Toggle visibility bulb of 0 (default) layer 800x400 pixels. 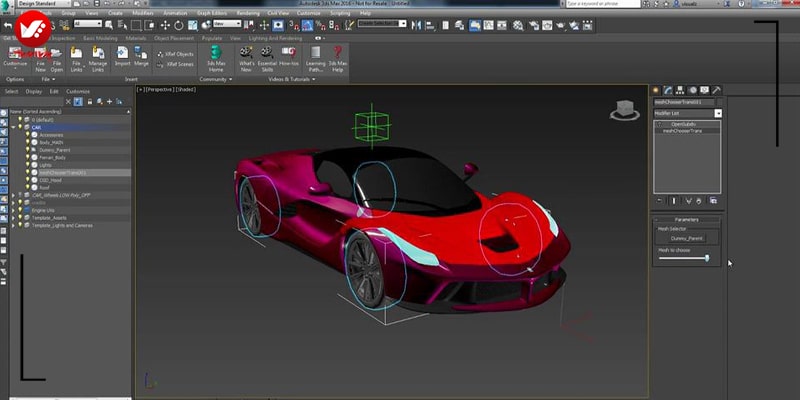pyautogui.click(x=20, y=119)
